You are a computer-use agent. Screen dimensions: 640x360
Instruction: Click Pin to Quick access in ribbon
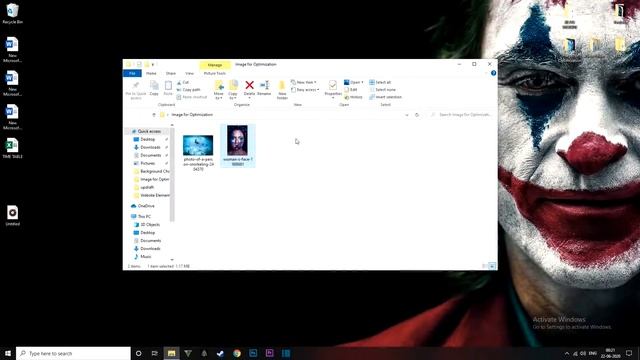tap(136, 90)
